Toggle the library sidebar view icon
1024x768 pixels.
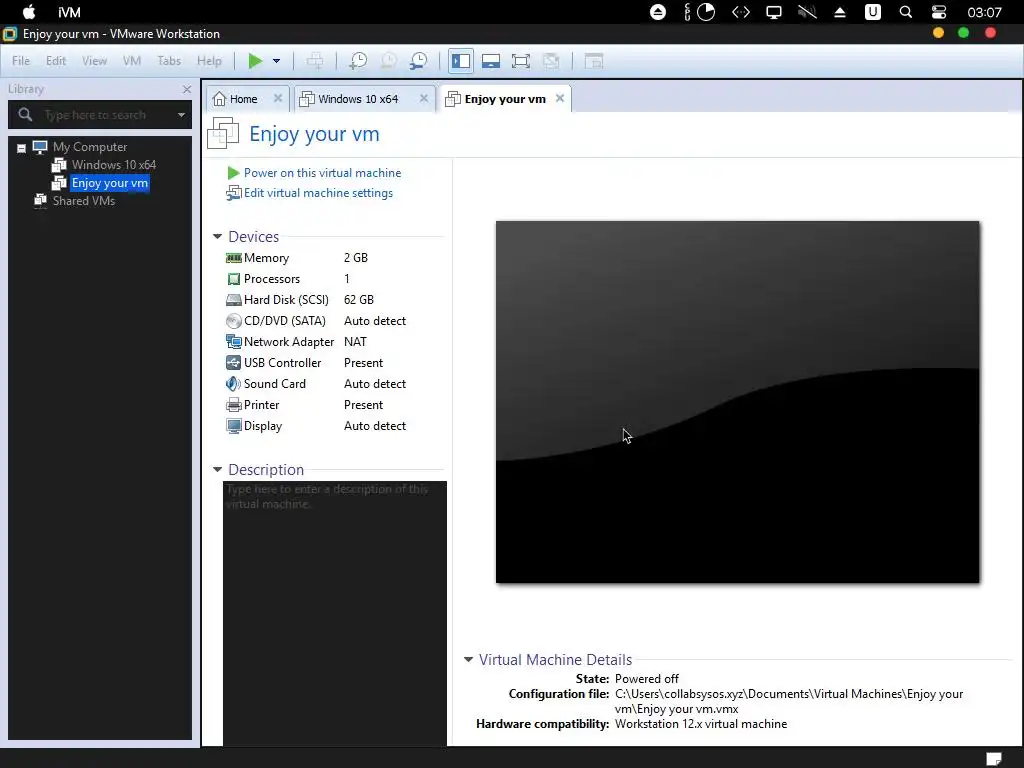[461, 61]
